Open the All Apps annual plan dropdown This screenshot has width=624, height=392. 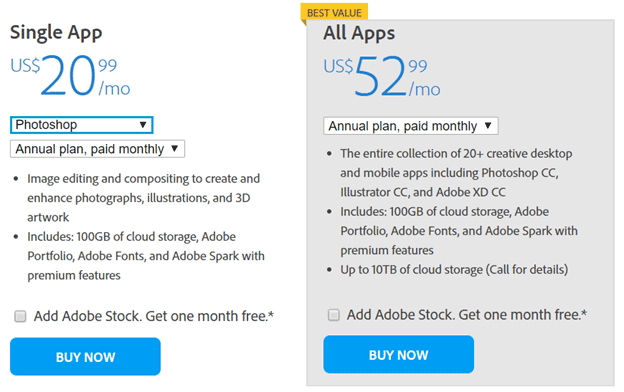[411, 126]
